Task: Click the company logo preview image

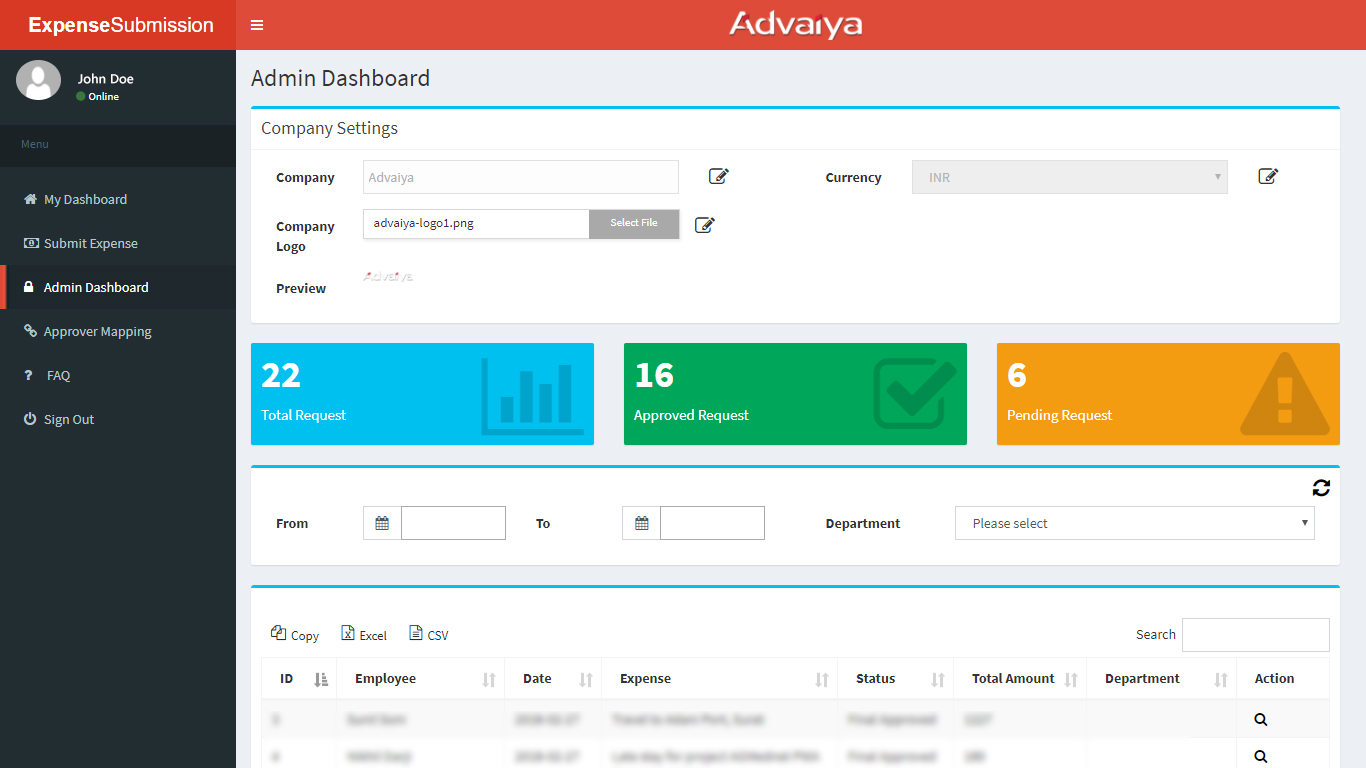Action: (x=388, y=276)
